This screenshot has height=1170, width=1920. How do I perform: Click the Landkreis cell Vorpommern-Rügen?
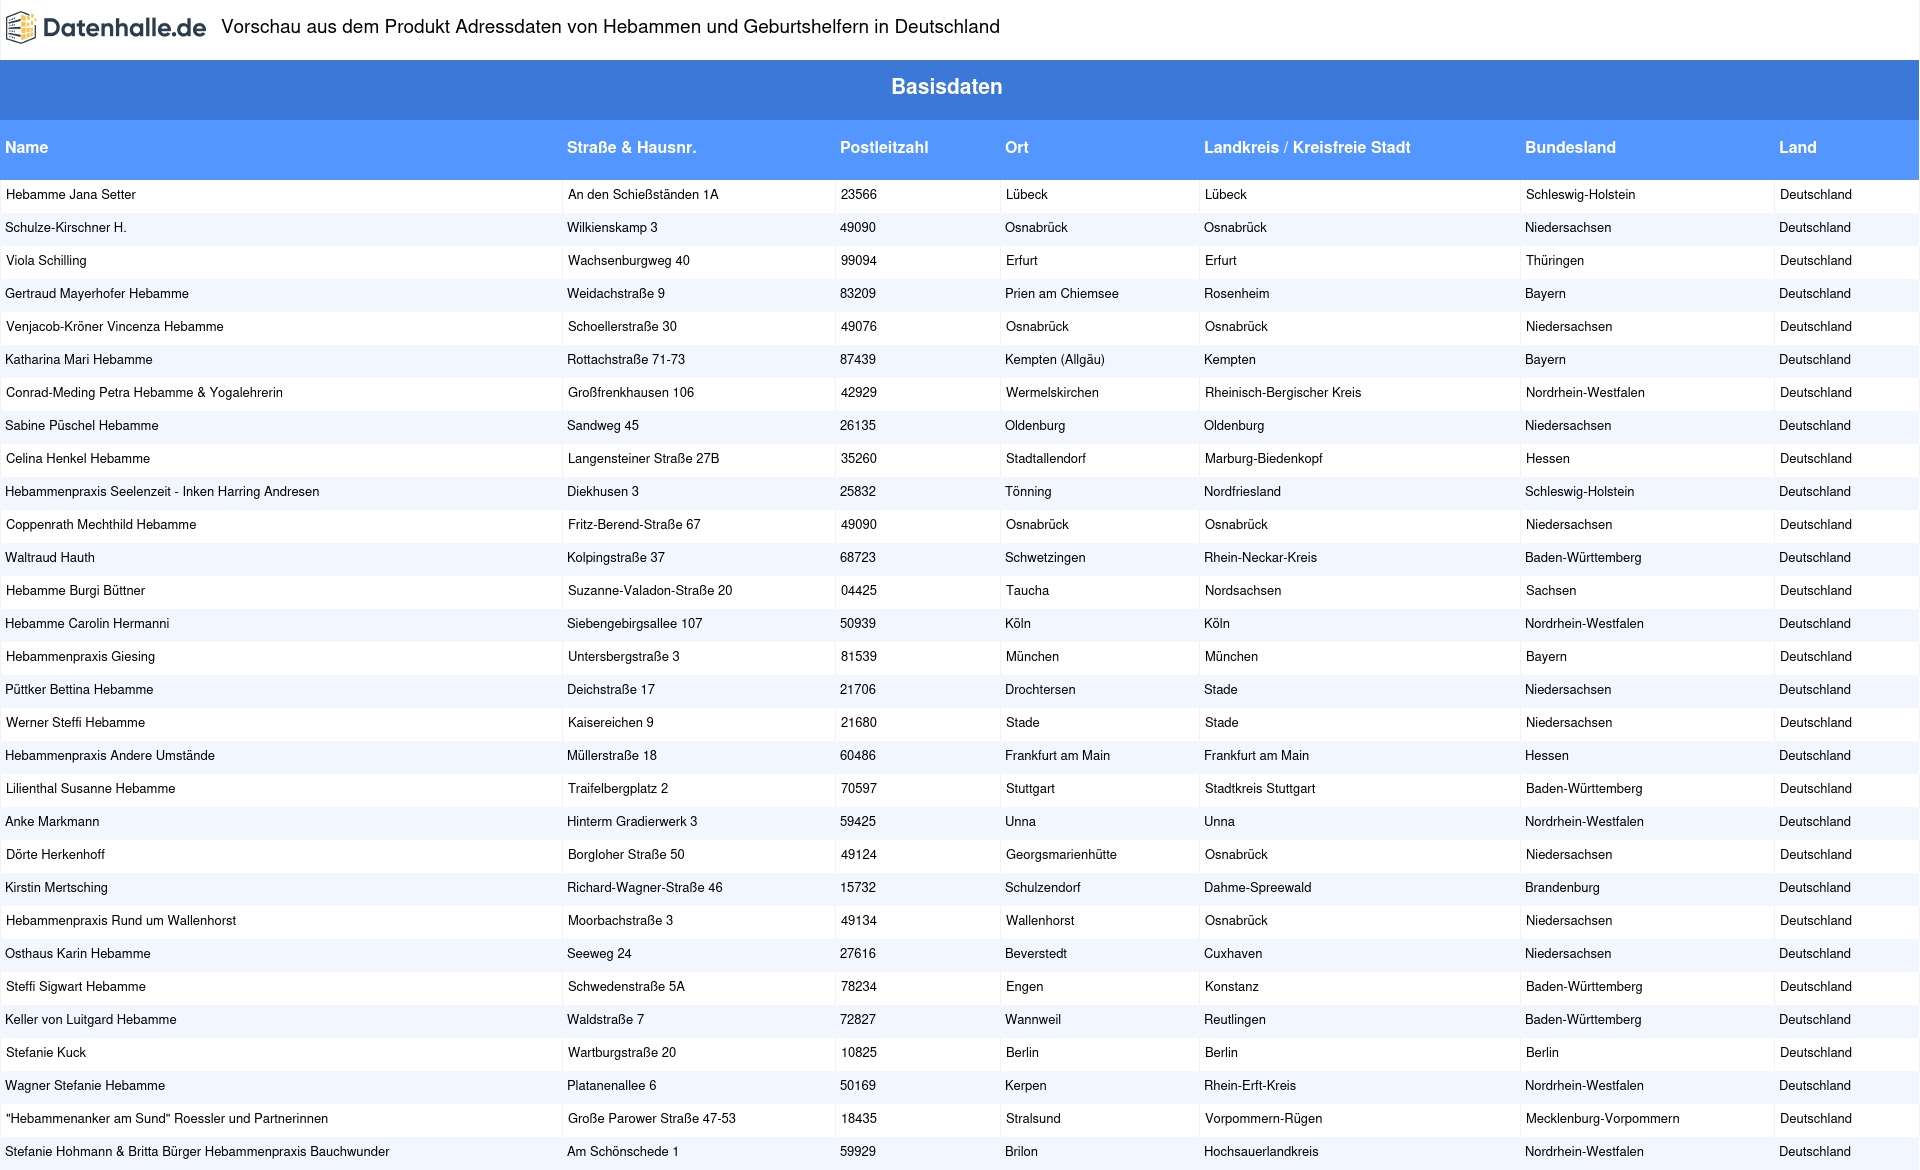1264,1119
